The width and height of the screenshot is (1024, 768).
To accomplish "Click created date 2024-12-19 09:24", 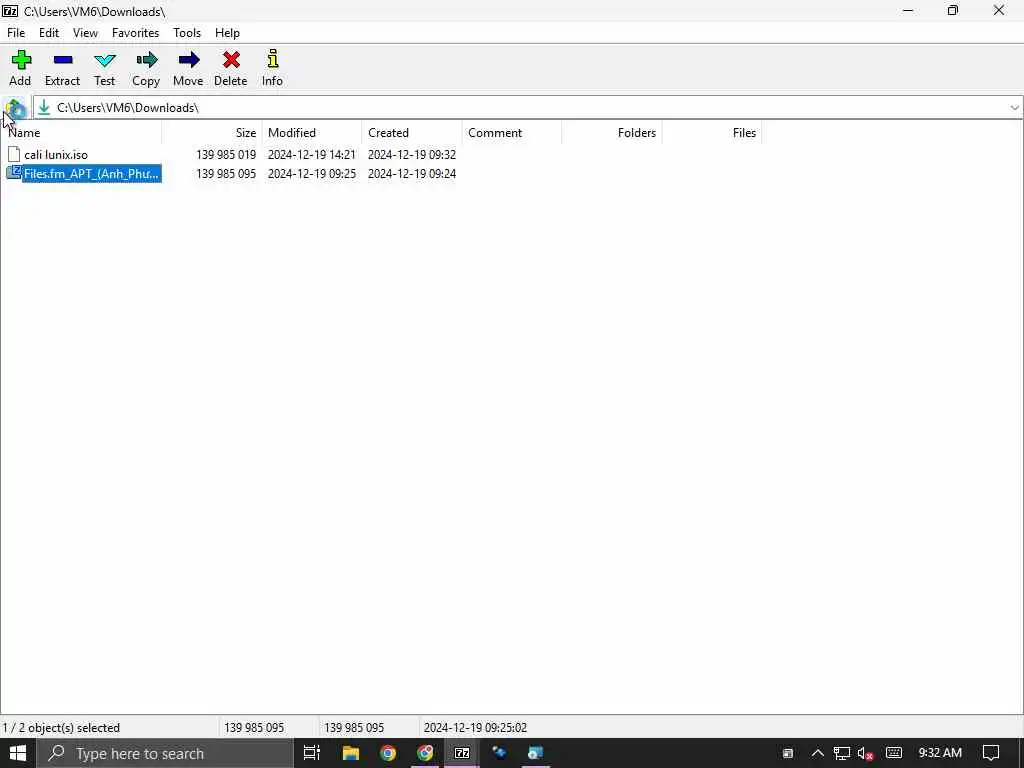I will (411, 174).
